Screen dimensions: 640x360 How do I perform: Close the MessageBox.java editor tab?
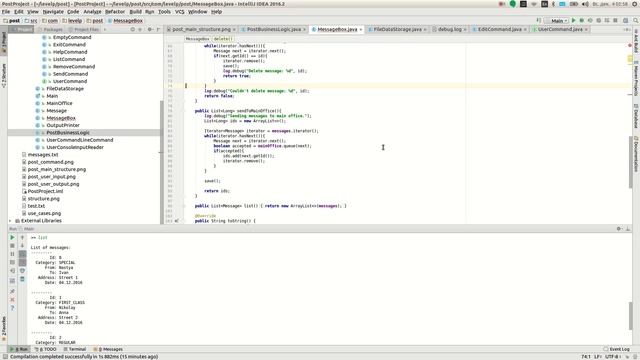(361, 29)
